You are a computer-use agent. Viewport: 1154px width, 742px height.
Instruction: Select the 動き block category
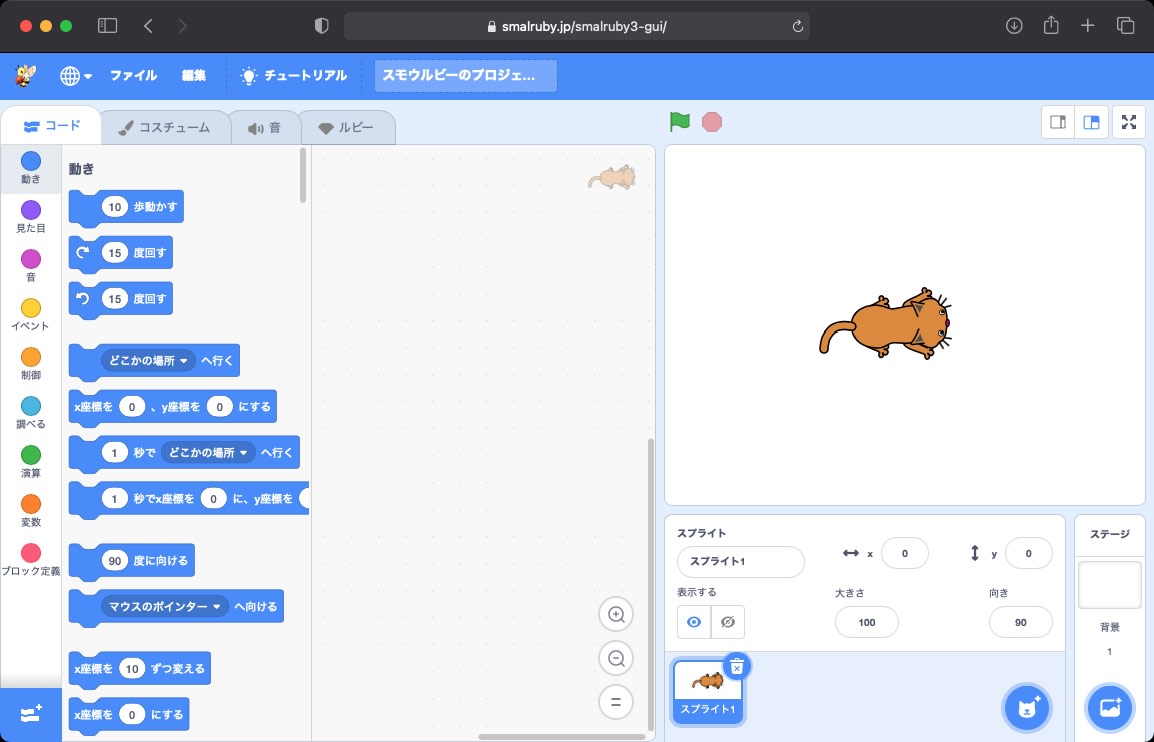pos(31,169)
